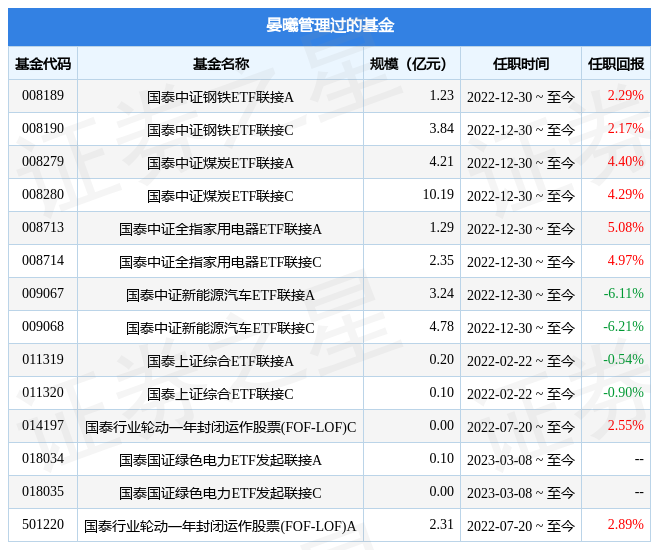Click scale value 4.78
651x550 pixels.
(x=441, y=327)
